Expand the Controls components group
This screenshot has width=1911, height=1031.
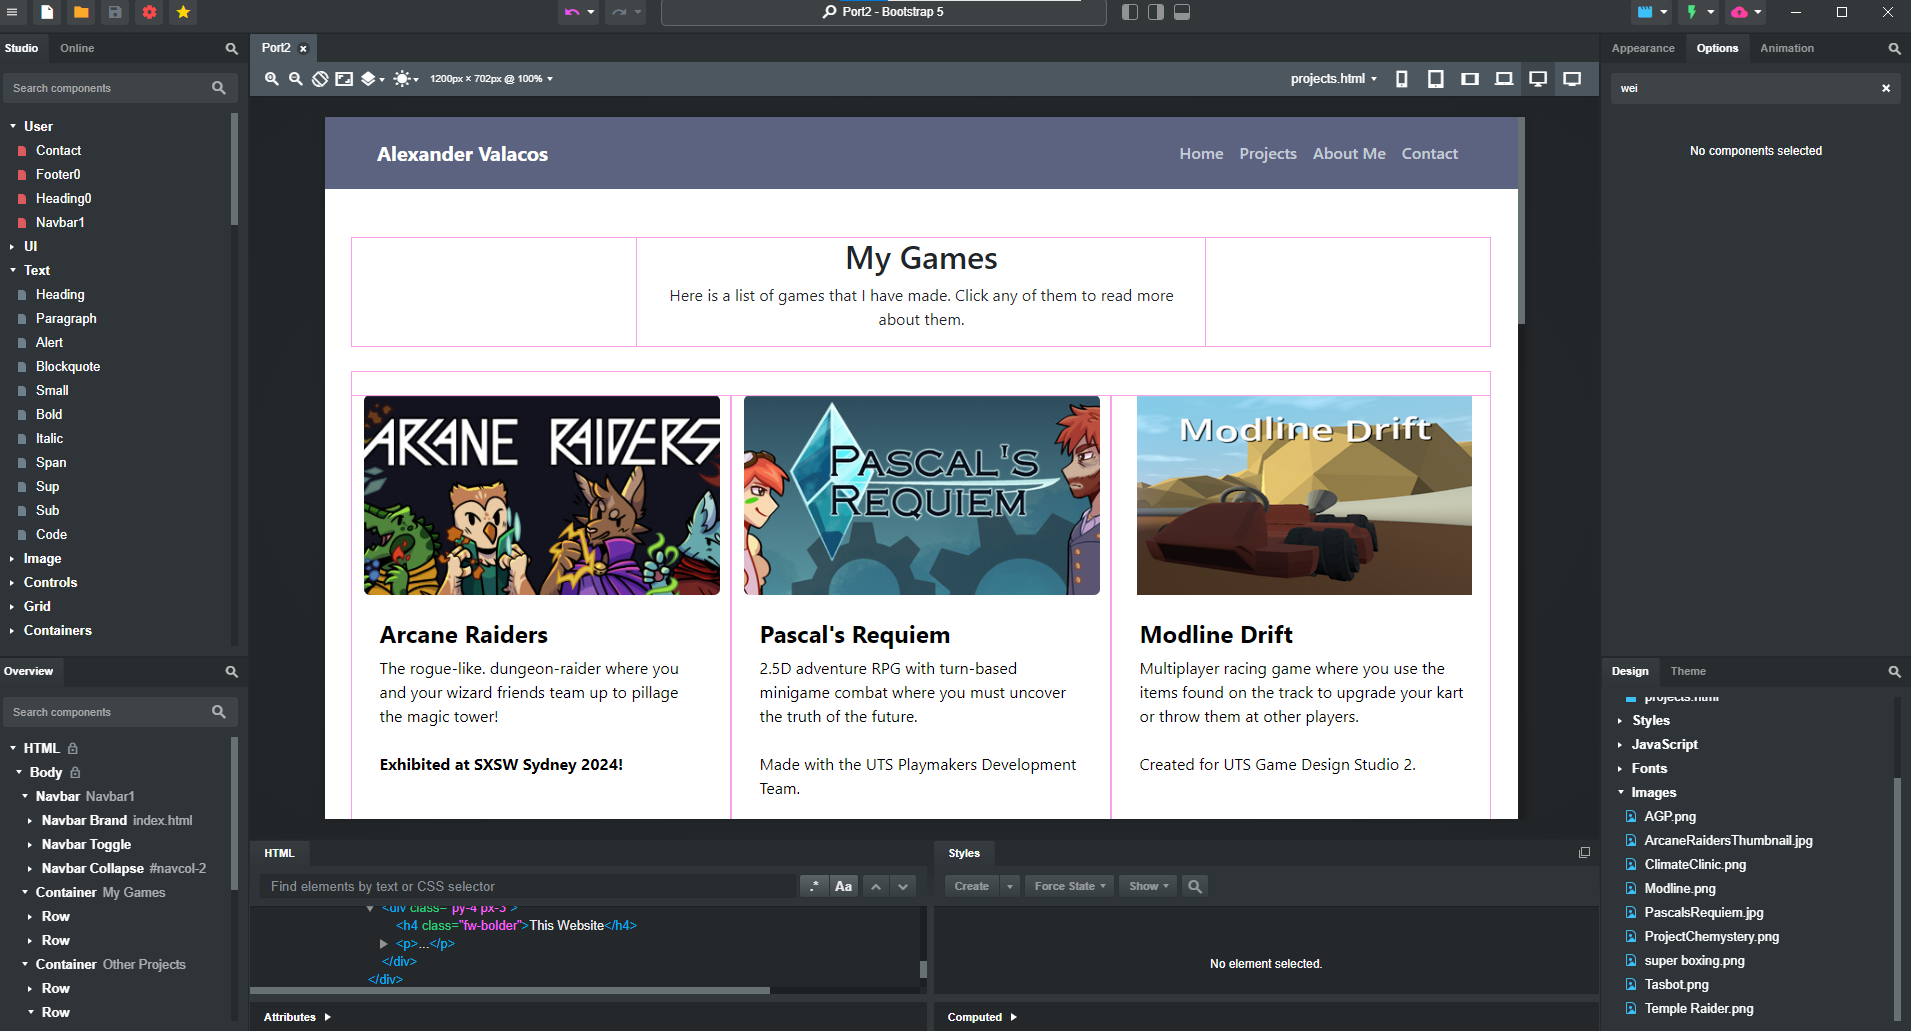(13, 582)
